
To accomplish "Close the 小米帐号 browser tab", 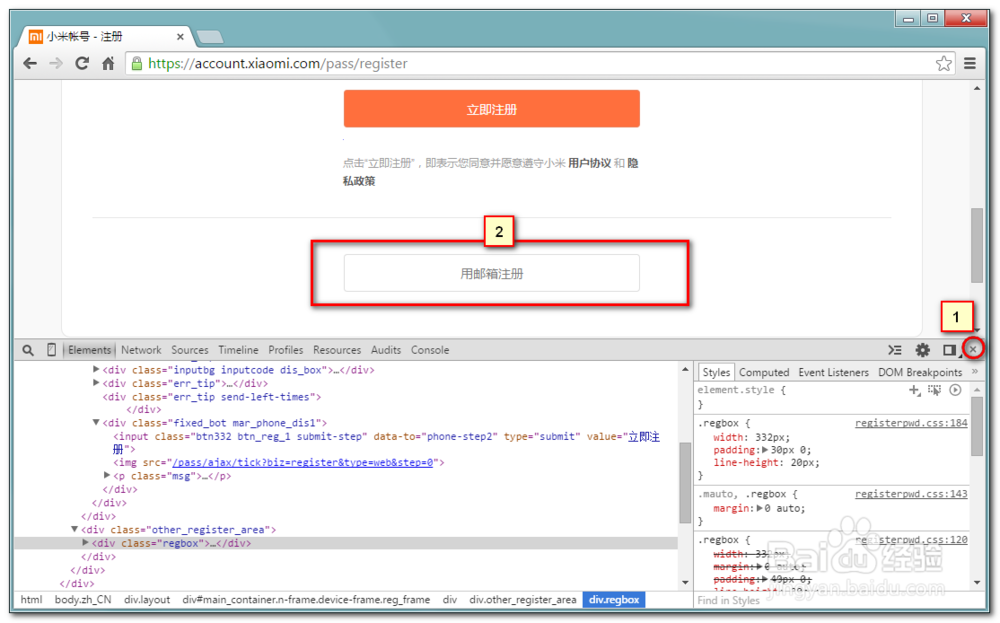I will [x=180, y=37].
